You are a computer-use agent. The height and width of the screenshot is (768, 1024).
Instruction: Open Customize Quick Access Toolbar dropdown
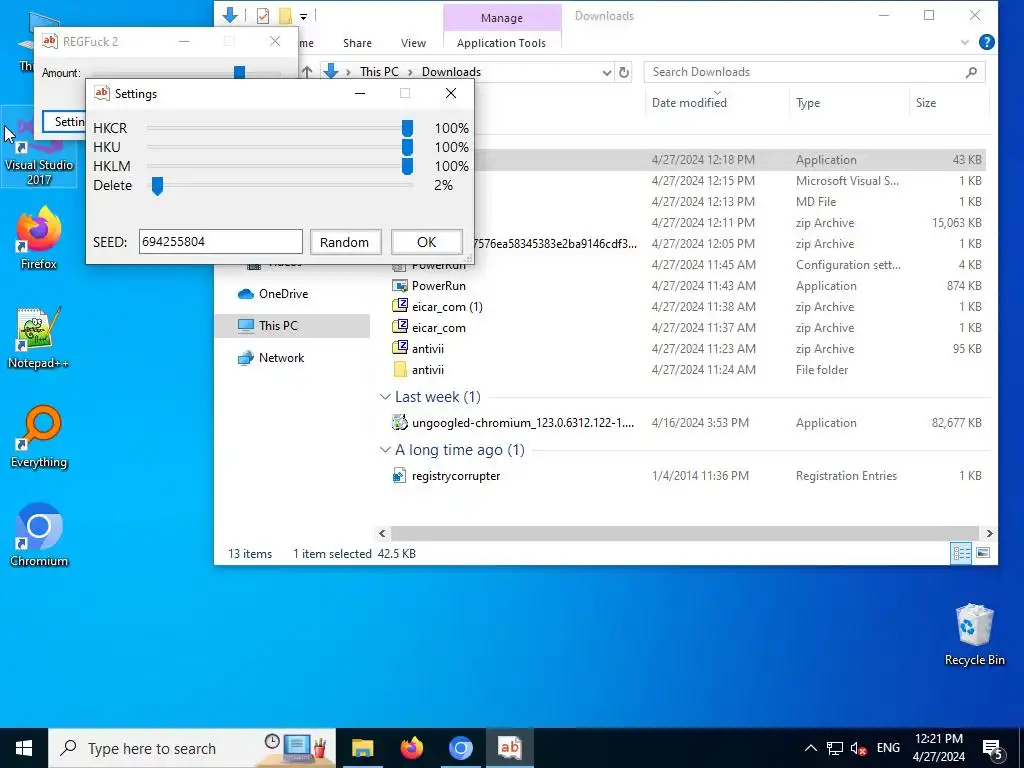tap(304, 16)
